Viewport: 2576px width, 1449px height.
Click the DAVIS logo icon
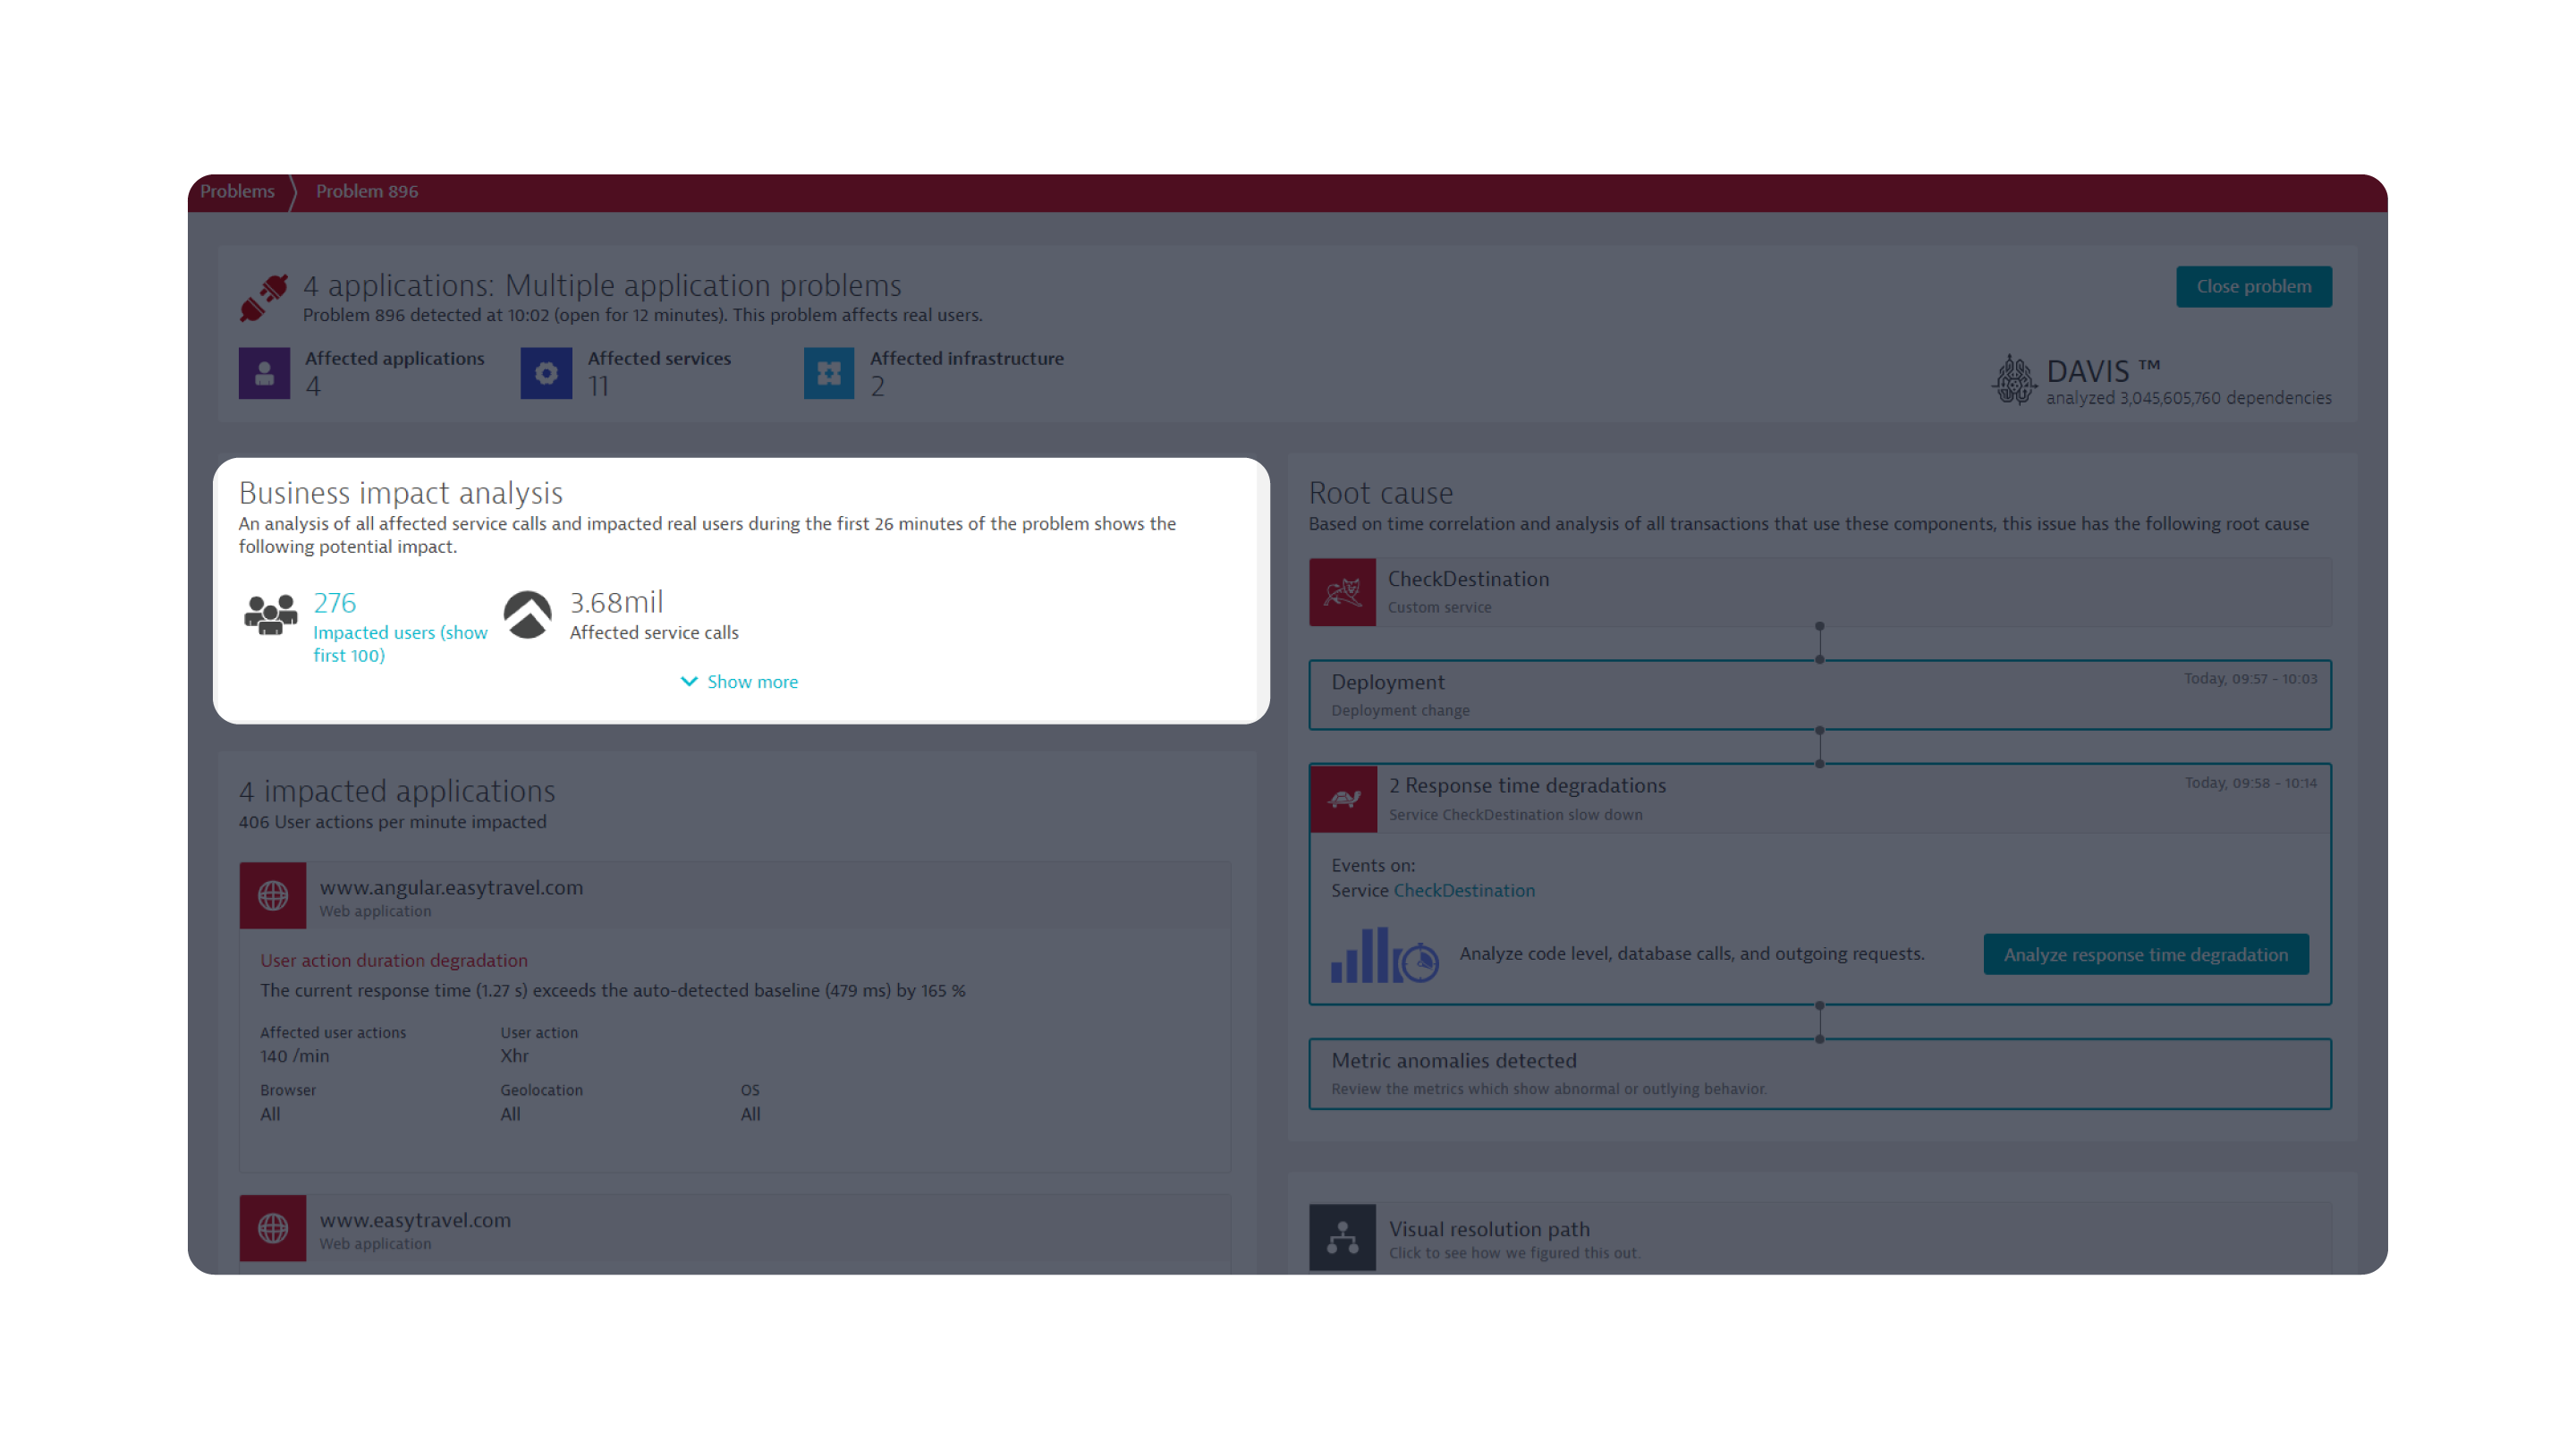point(2013,379)
